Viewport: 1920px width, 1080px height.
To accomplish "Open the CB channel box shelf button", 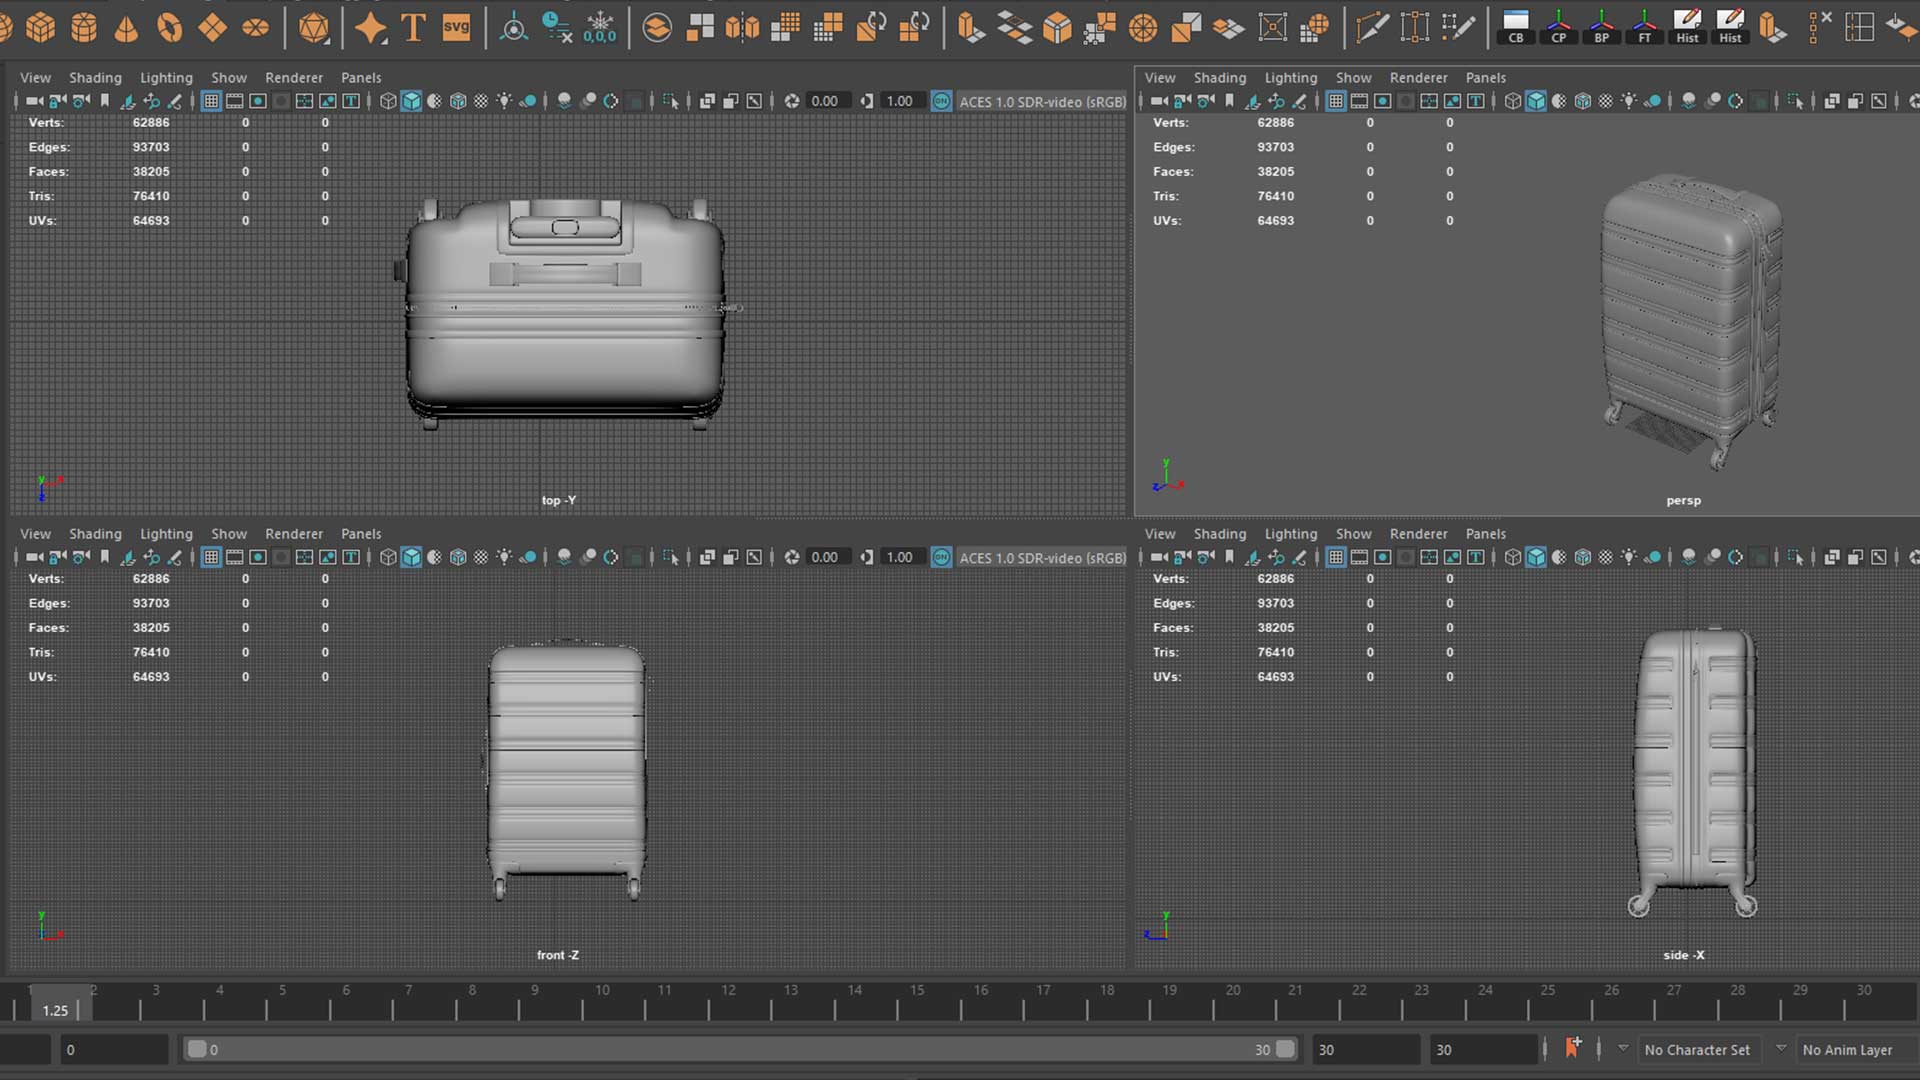I will (1515, 27).
